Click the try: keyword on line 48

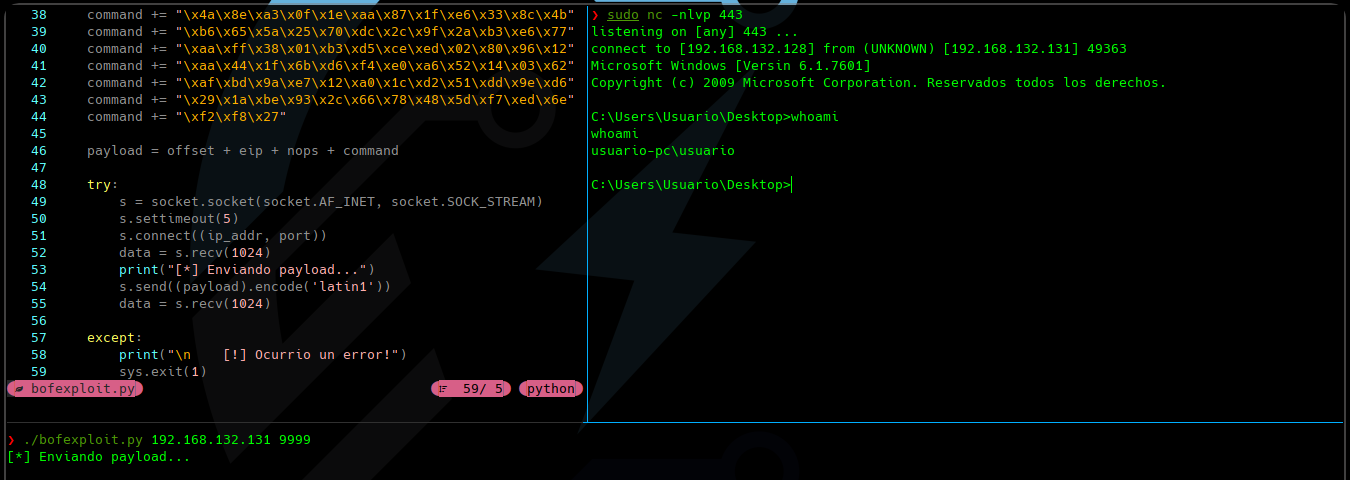pyautogui.click(x=102, y=185)
